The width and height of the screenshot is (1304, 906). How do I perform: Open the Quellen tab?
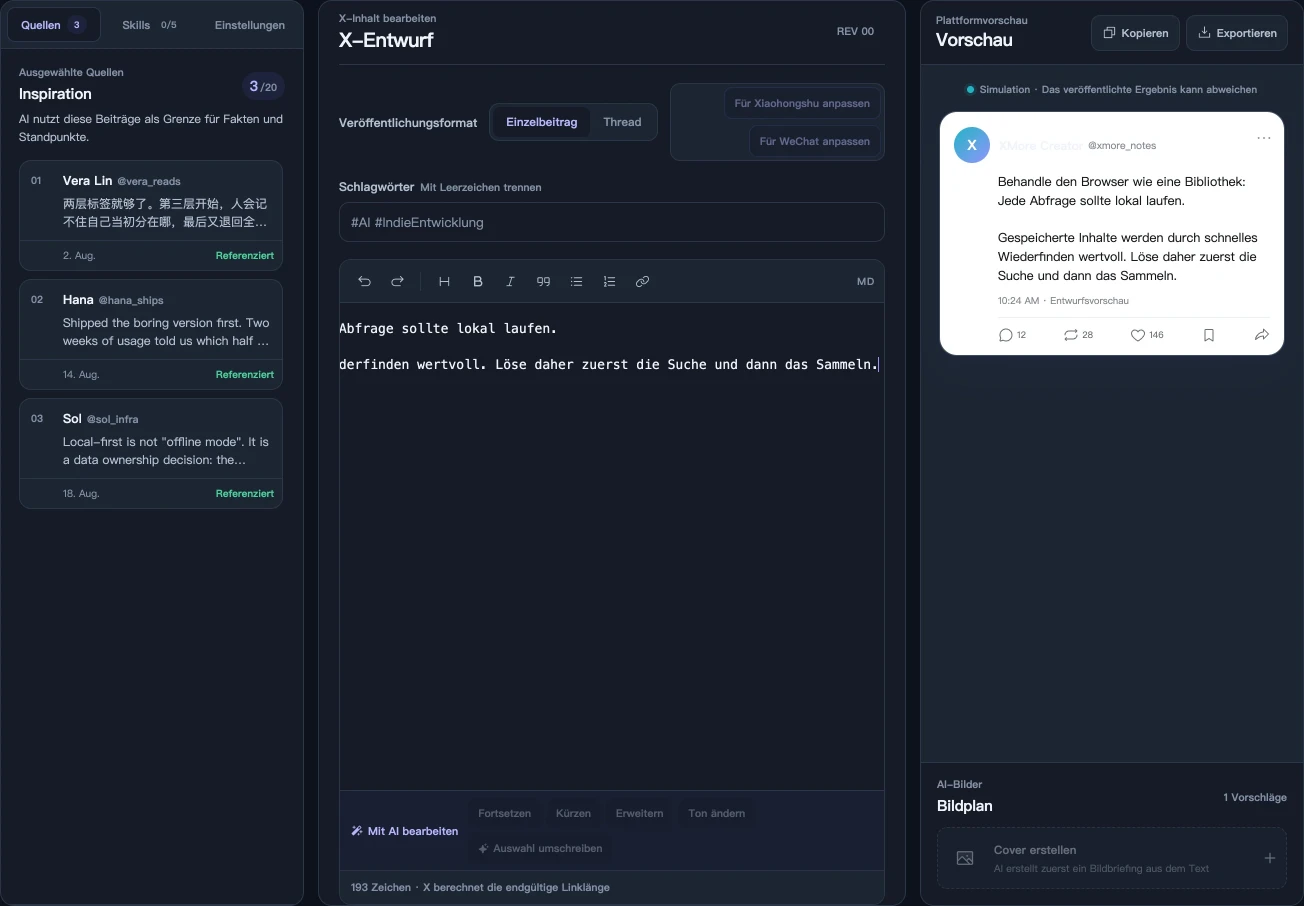54,25
